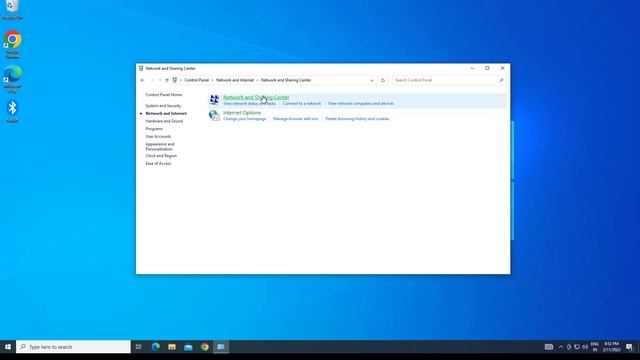Maximize the Network and Sharing Center window
The height and width of the screenshot is (360, 640).
(x=487, y=69)
